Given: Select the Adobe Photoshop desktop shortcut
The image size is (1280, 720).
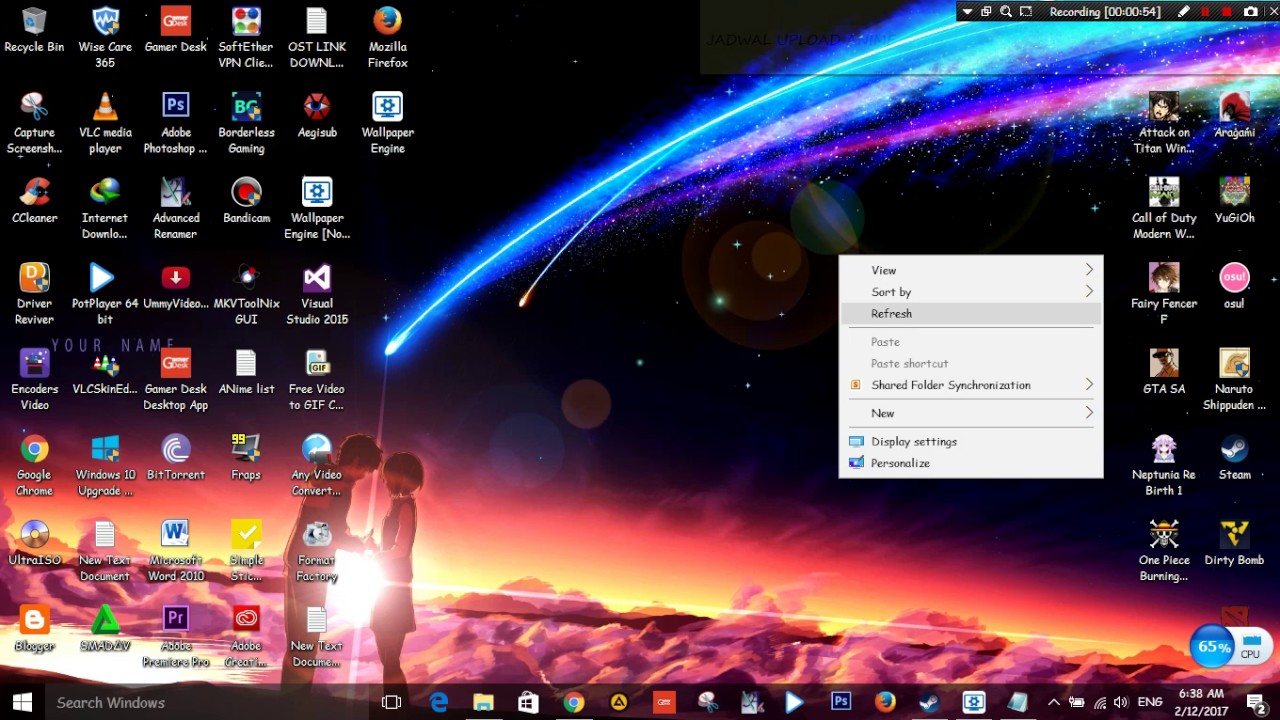Looking at the screenshot, I should pyautogui.click(x=176, y=123).
